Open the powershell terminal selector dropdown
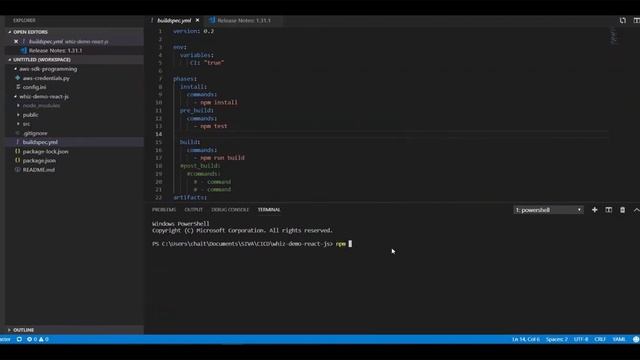Viewport: 640px width, 360px height. point(548,210)
